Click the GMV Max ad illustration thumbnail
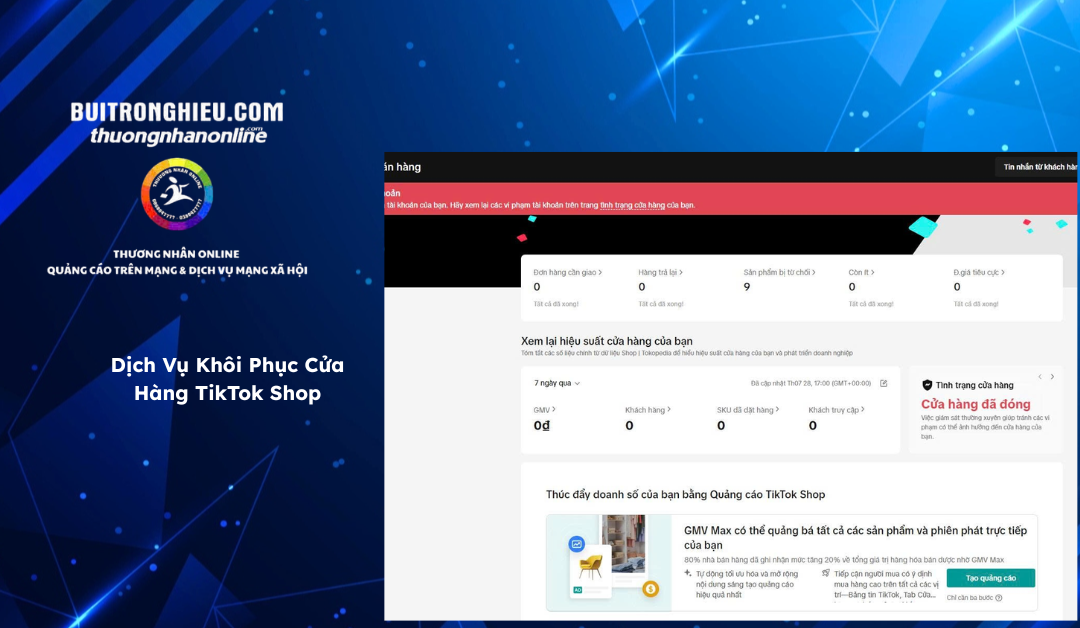Viewport: 1080px width, 628px height. tap(609, 563)
